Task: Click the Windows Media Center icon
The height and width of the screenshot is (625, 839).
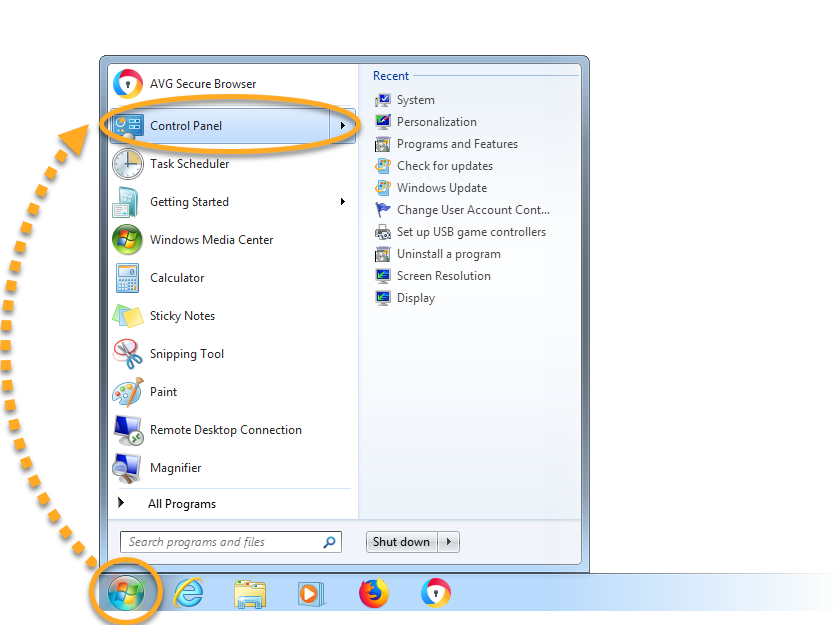Action: coord(127,240)
